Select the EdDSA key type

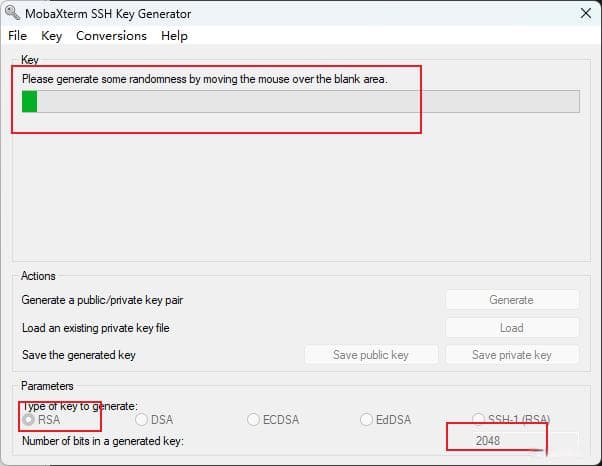coord(385,420)
